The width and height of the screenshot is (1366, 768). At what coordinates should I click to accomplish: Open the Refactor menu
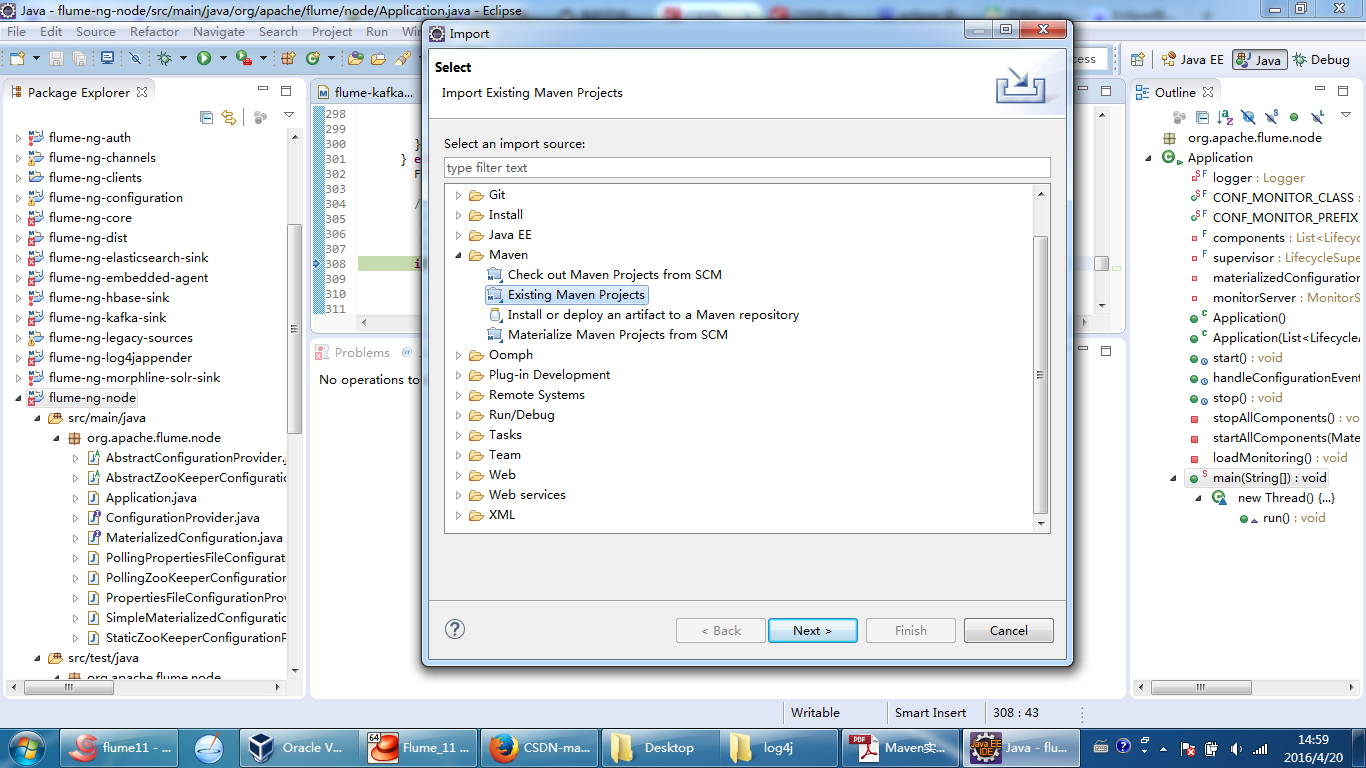click(154, 31)
